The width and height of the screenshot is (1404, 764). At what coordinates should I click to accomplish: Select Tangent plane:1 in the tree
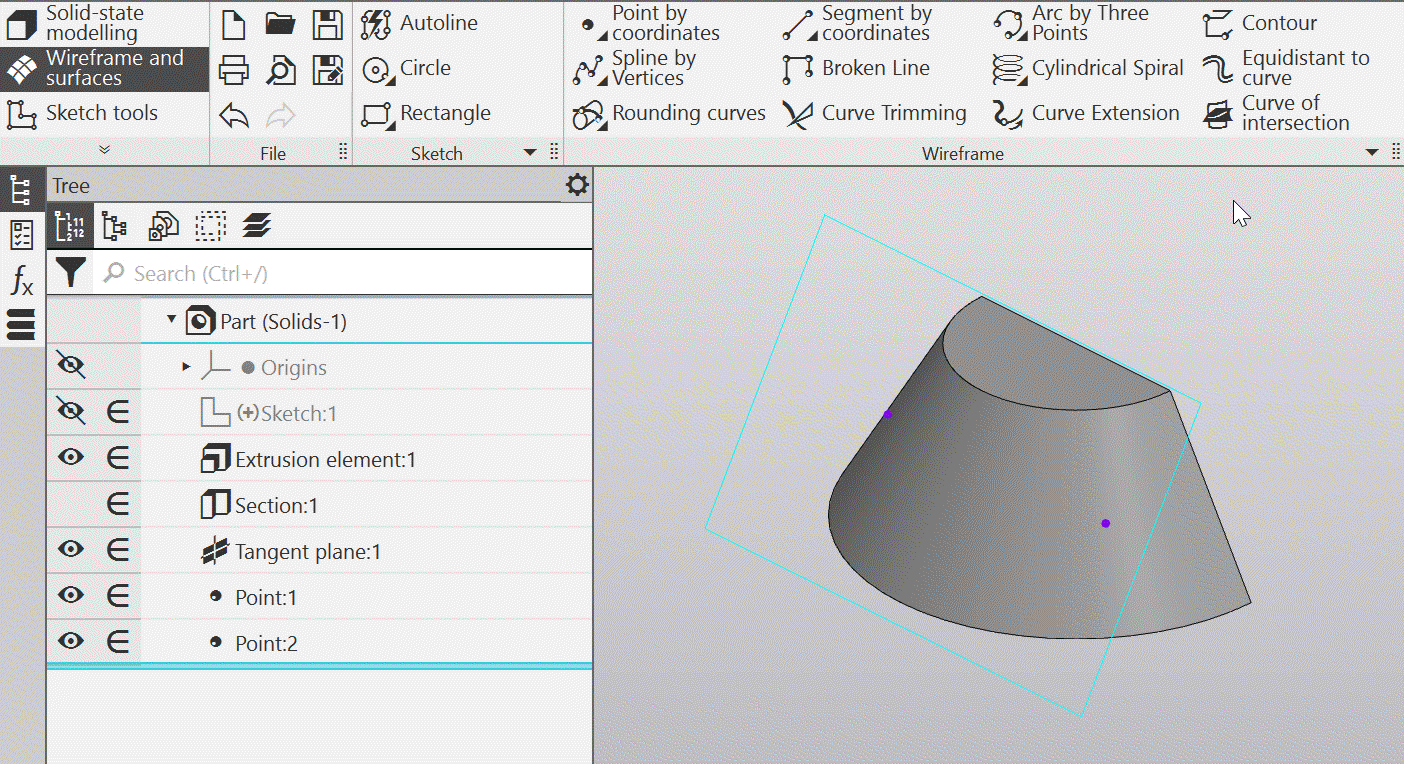tap(307, 552)
